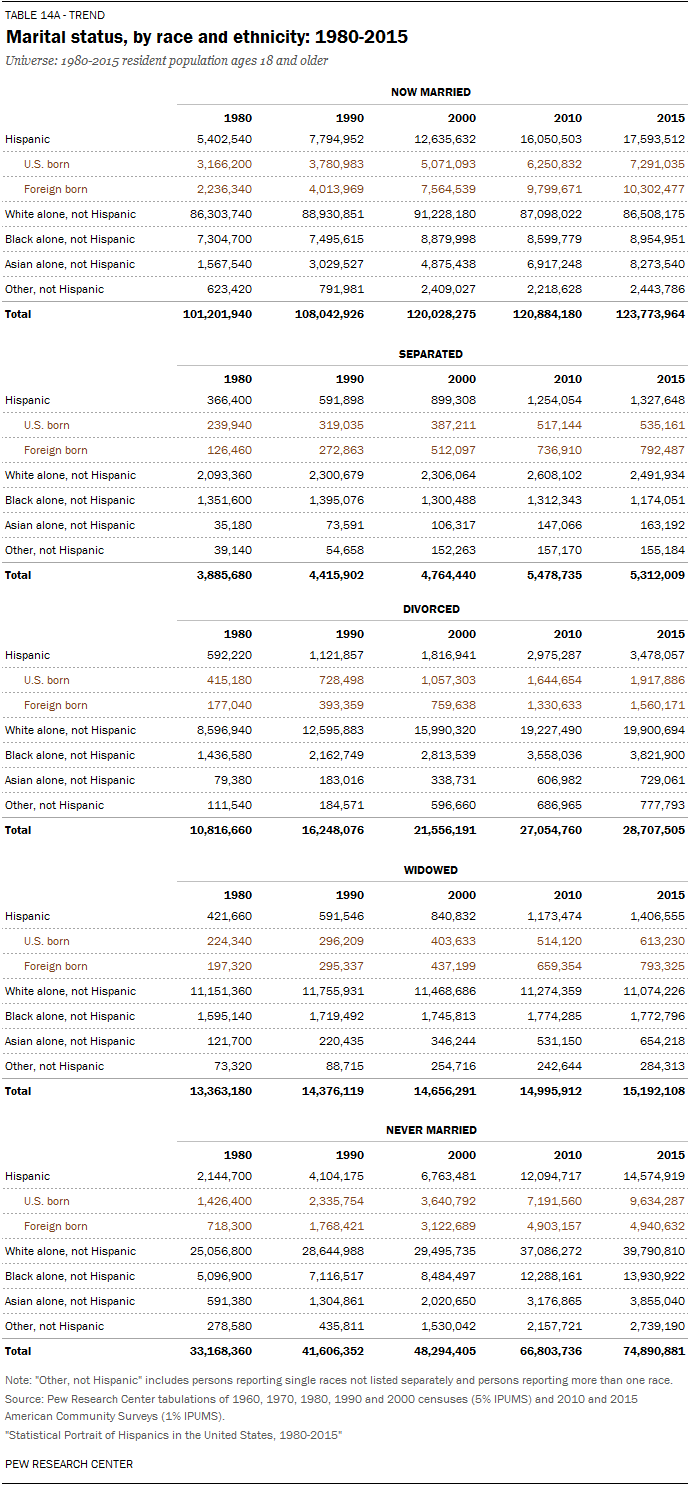Click the 'WIDOWED' section heading
This screenshot has width=690, height=1485.
pyautogui.click(x=430, y=870)
